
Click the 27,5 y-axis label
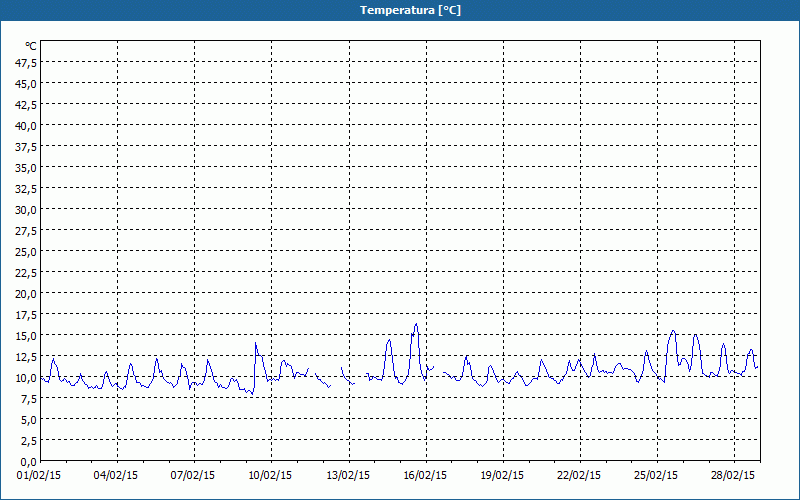[26, 231]
